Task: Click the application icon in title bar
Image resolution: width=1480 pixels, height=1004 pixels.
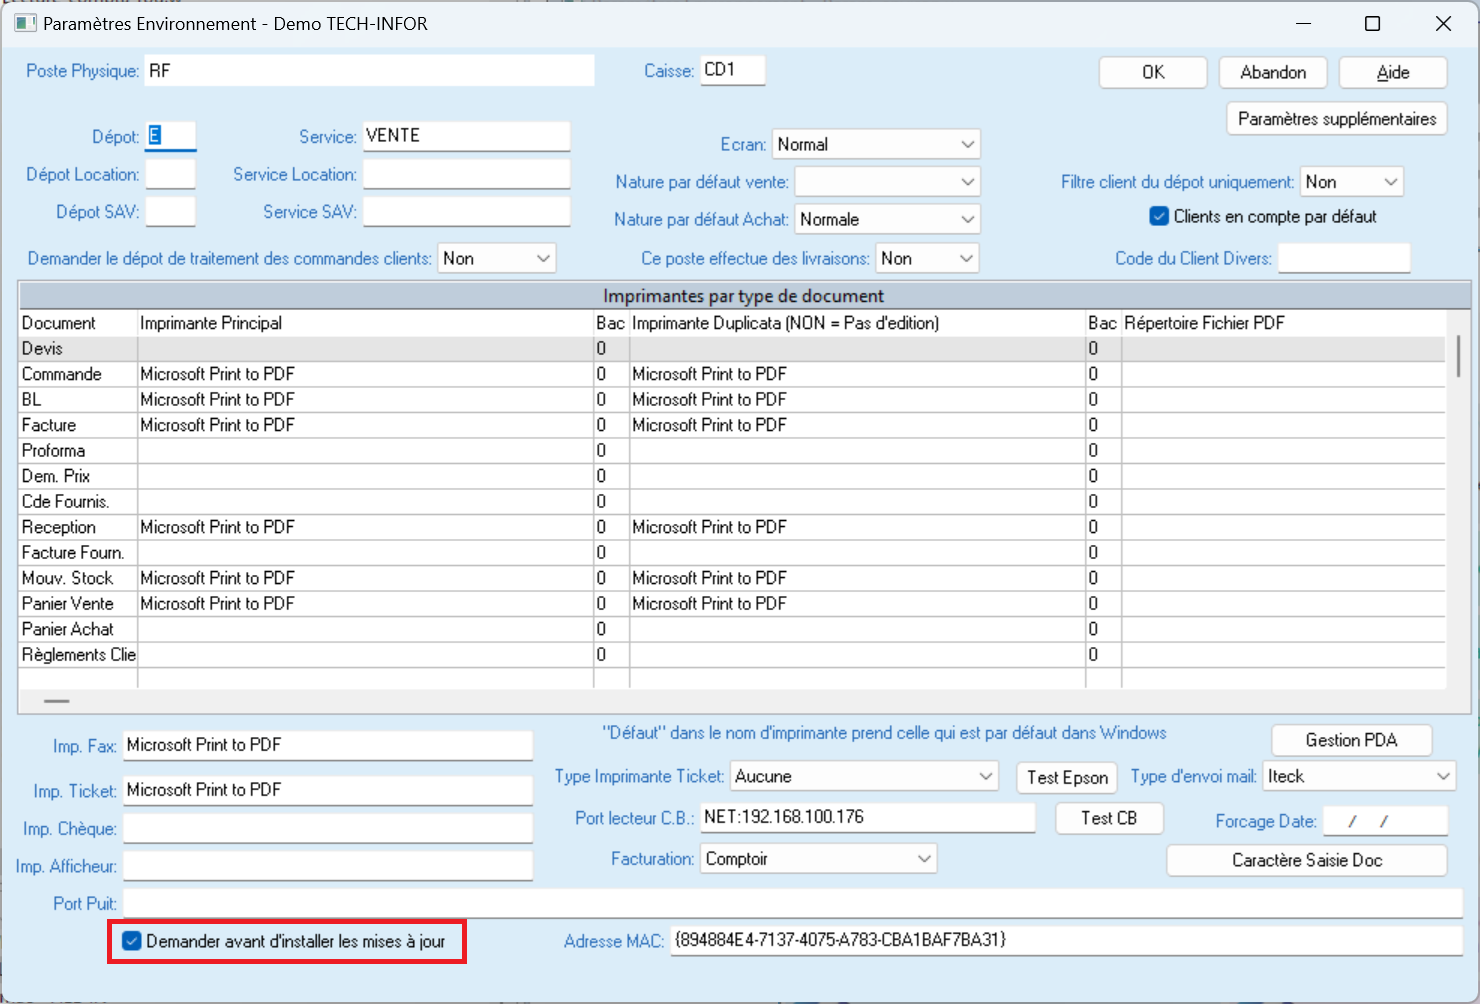Action: click(25, 23)
